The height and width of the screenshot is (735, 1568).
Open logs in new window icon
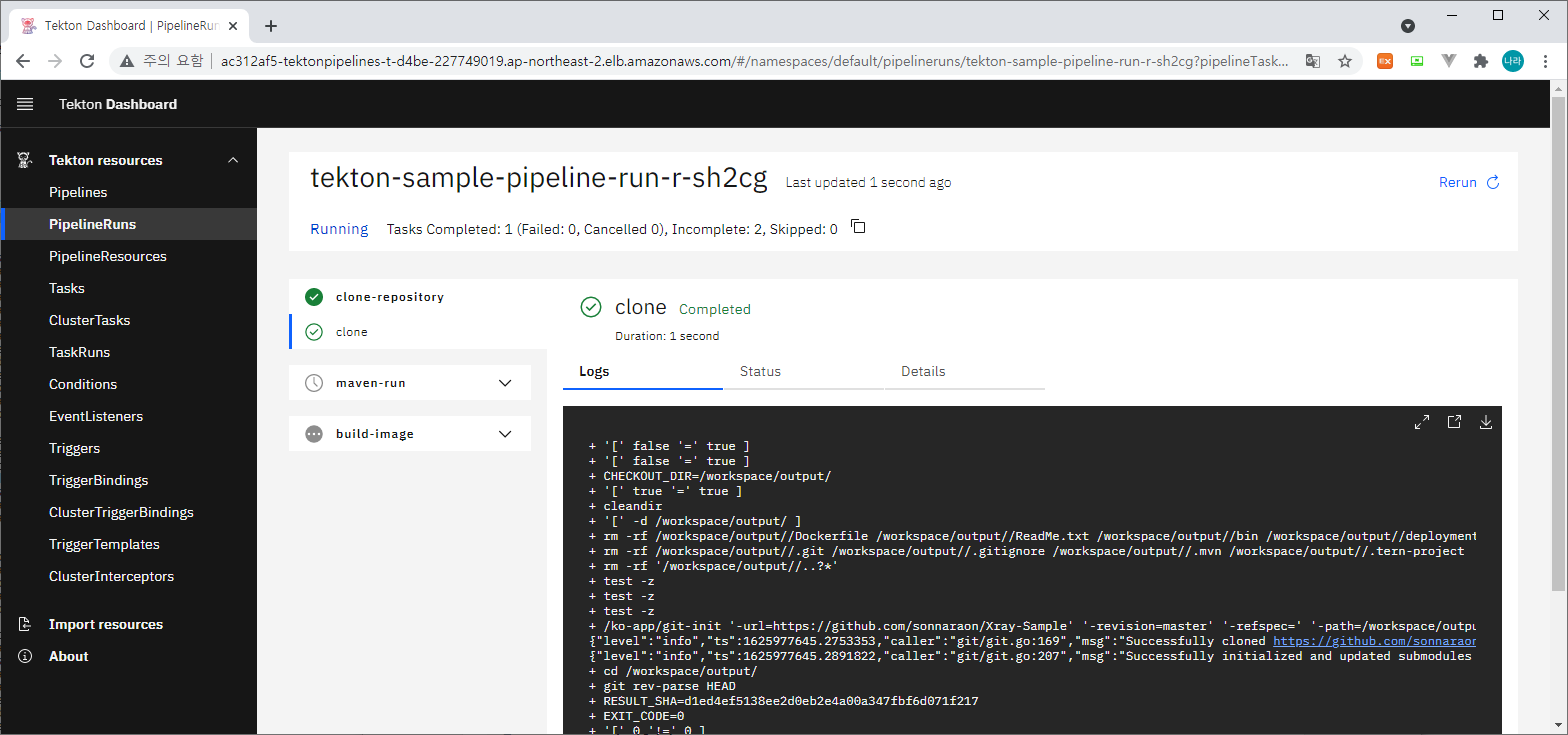[1454, 422]
